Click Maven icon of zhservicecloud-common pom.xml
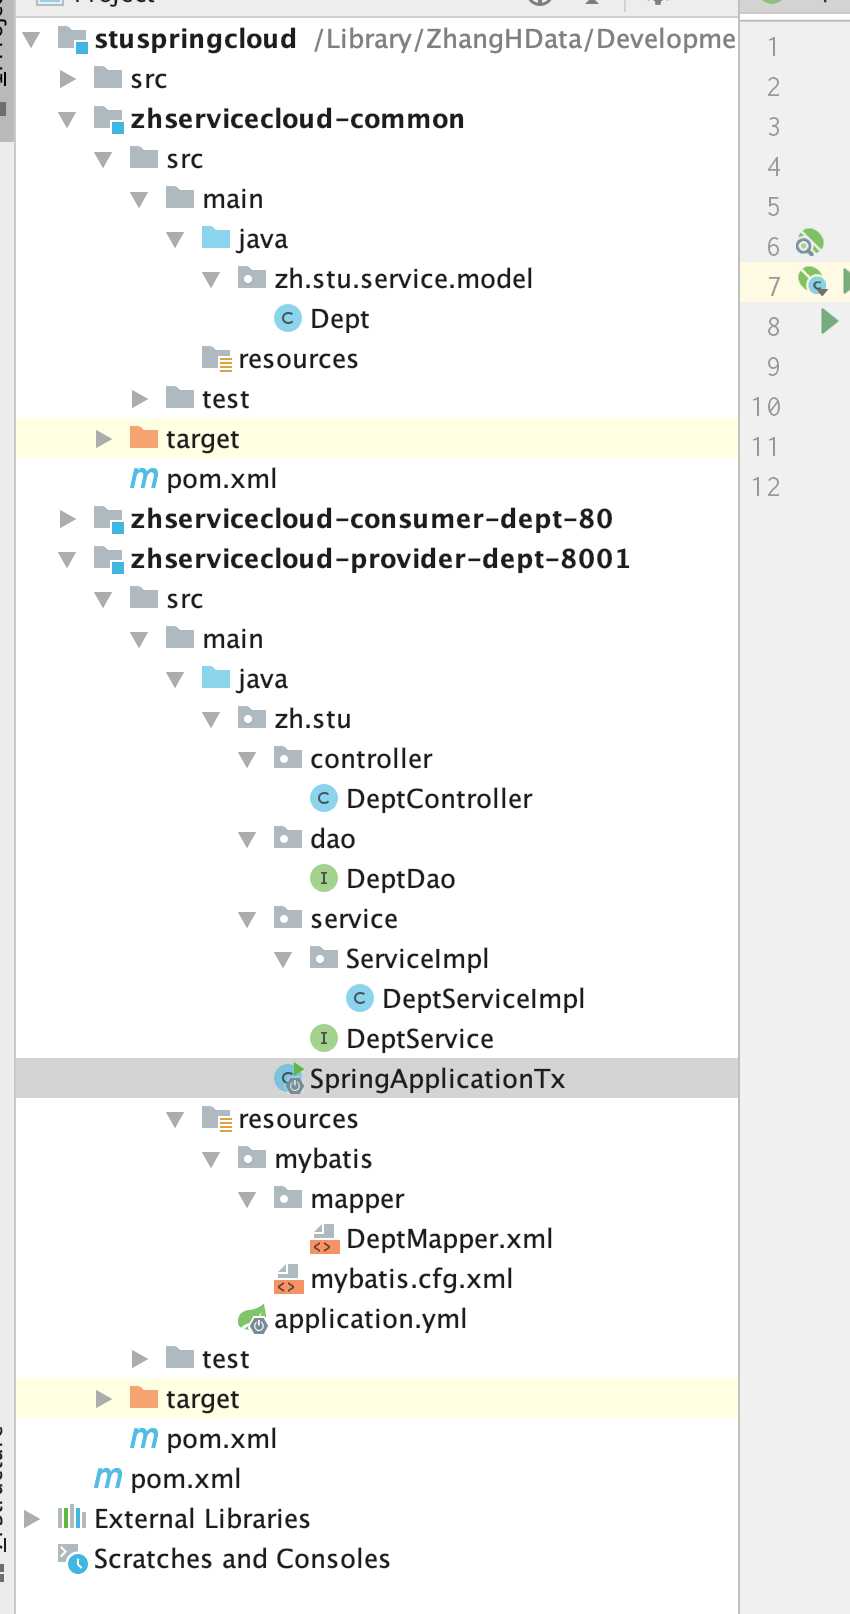 pyautogui.click(x=144, y=478)
